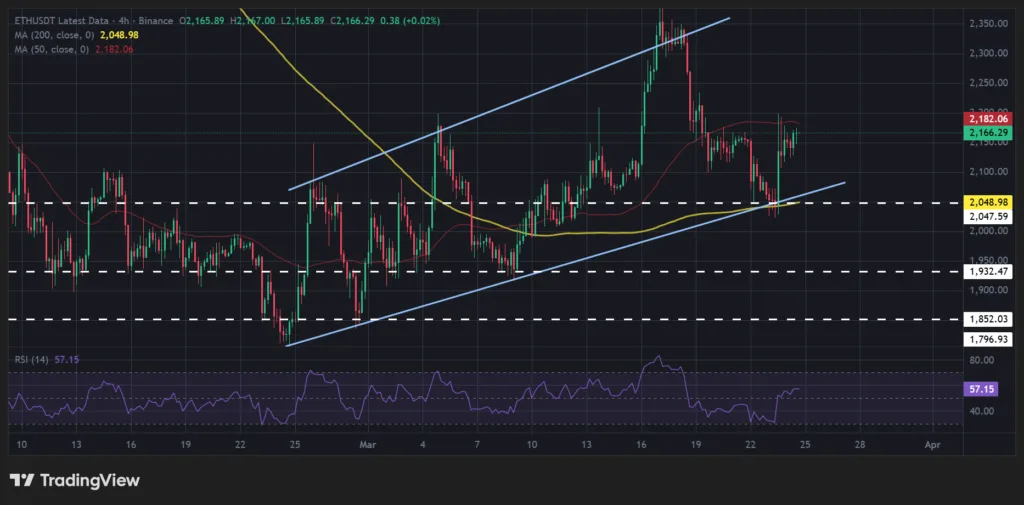The width and height of the screenshot is (1024, 505).
Task: Click the 2,300.00 price scale tick
Action: [x=989, y=54]
